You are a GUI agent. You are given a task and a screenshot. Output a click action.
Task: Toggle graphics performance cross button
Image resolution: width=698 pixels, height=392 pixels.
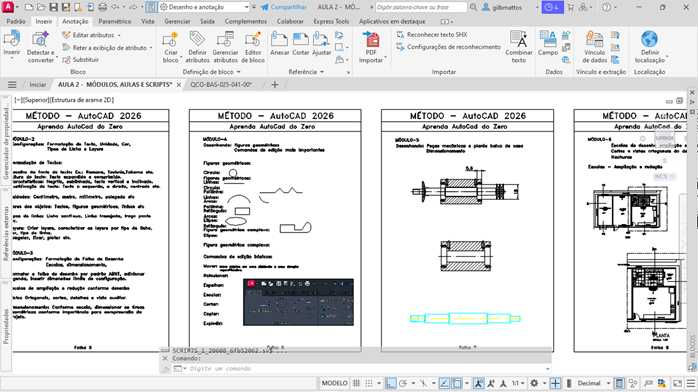coord(555,383)
